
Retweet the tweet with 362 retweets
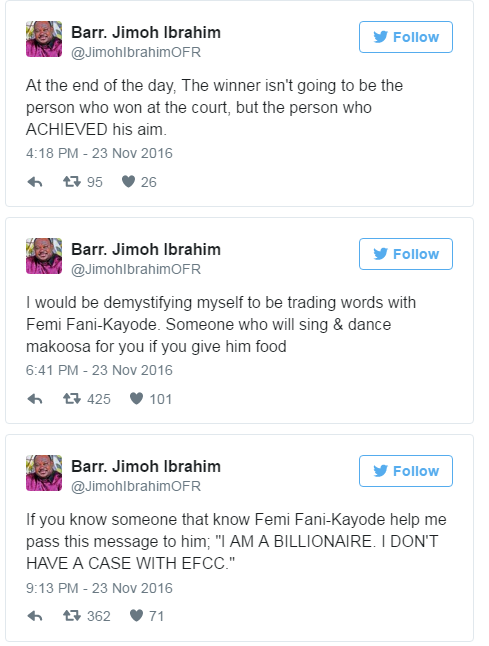pyautogui.click(x=72, y=616)
